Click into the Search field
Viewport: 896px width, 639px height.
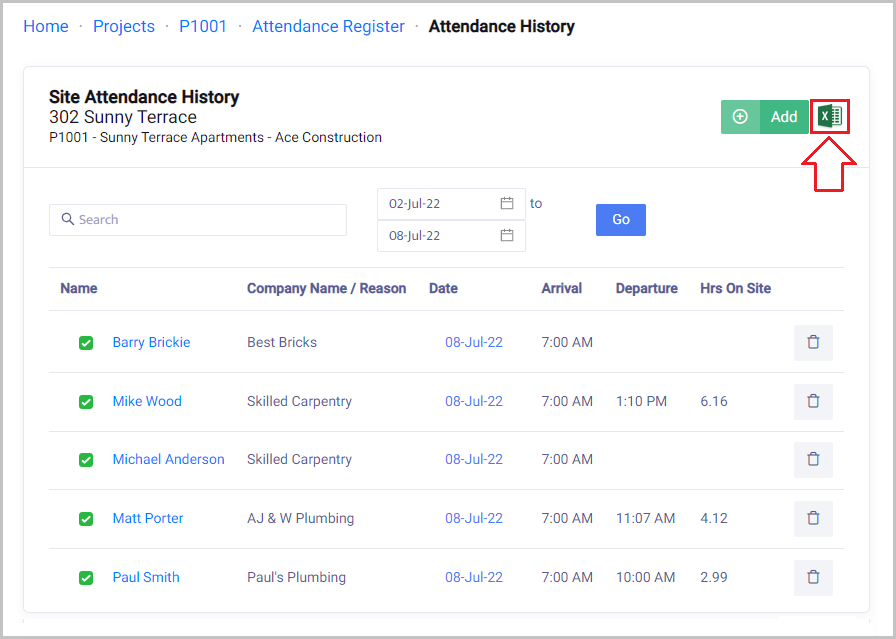[198, 220]
